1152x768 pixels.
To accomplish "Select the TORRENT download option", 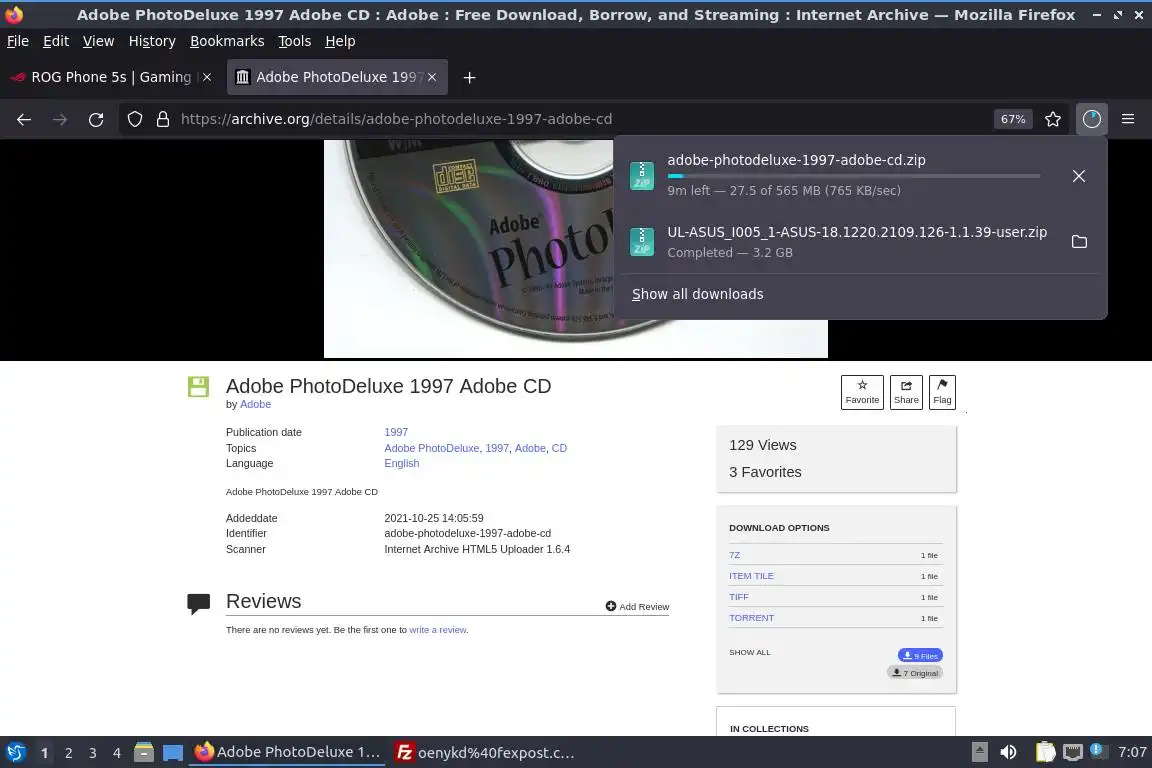I will [752, 617].
